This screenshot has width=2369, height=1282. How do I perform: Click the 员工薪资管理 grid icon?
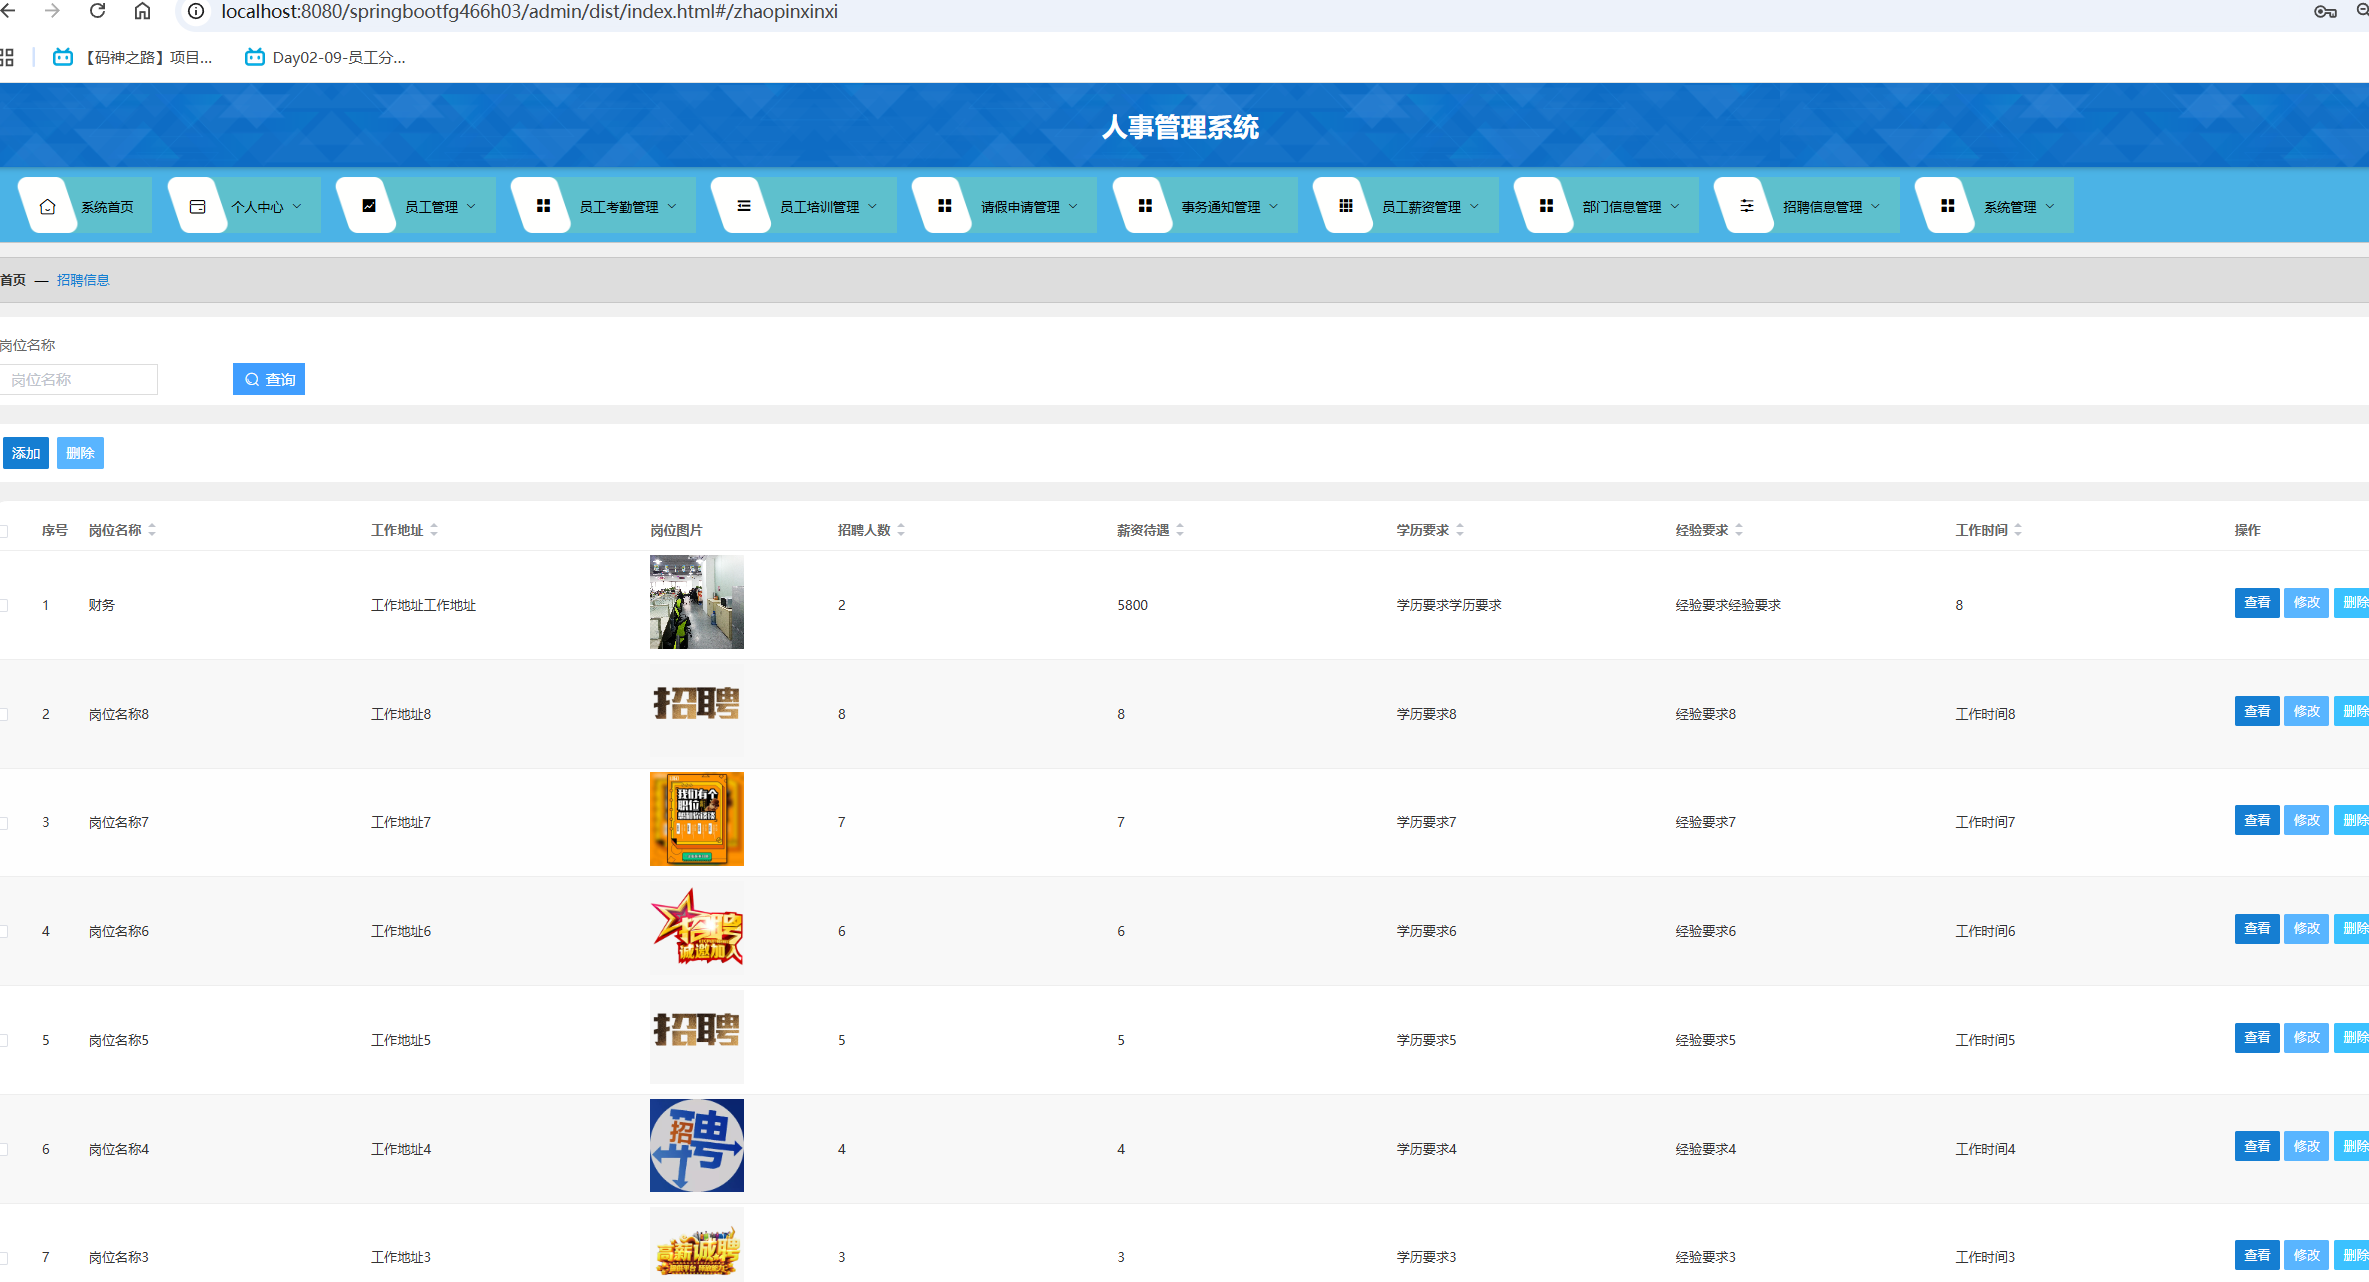pos(1345,205)
